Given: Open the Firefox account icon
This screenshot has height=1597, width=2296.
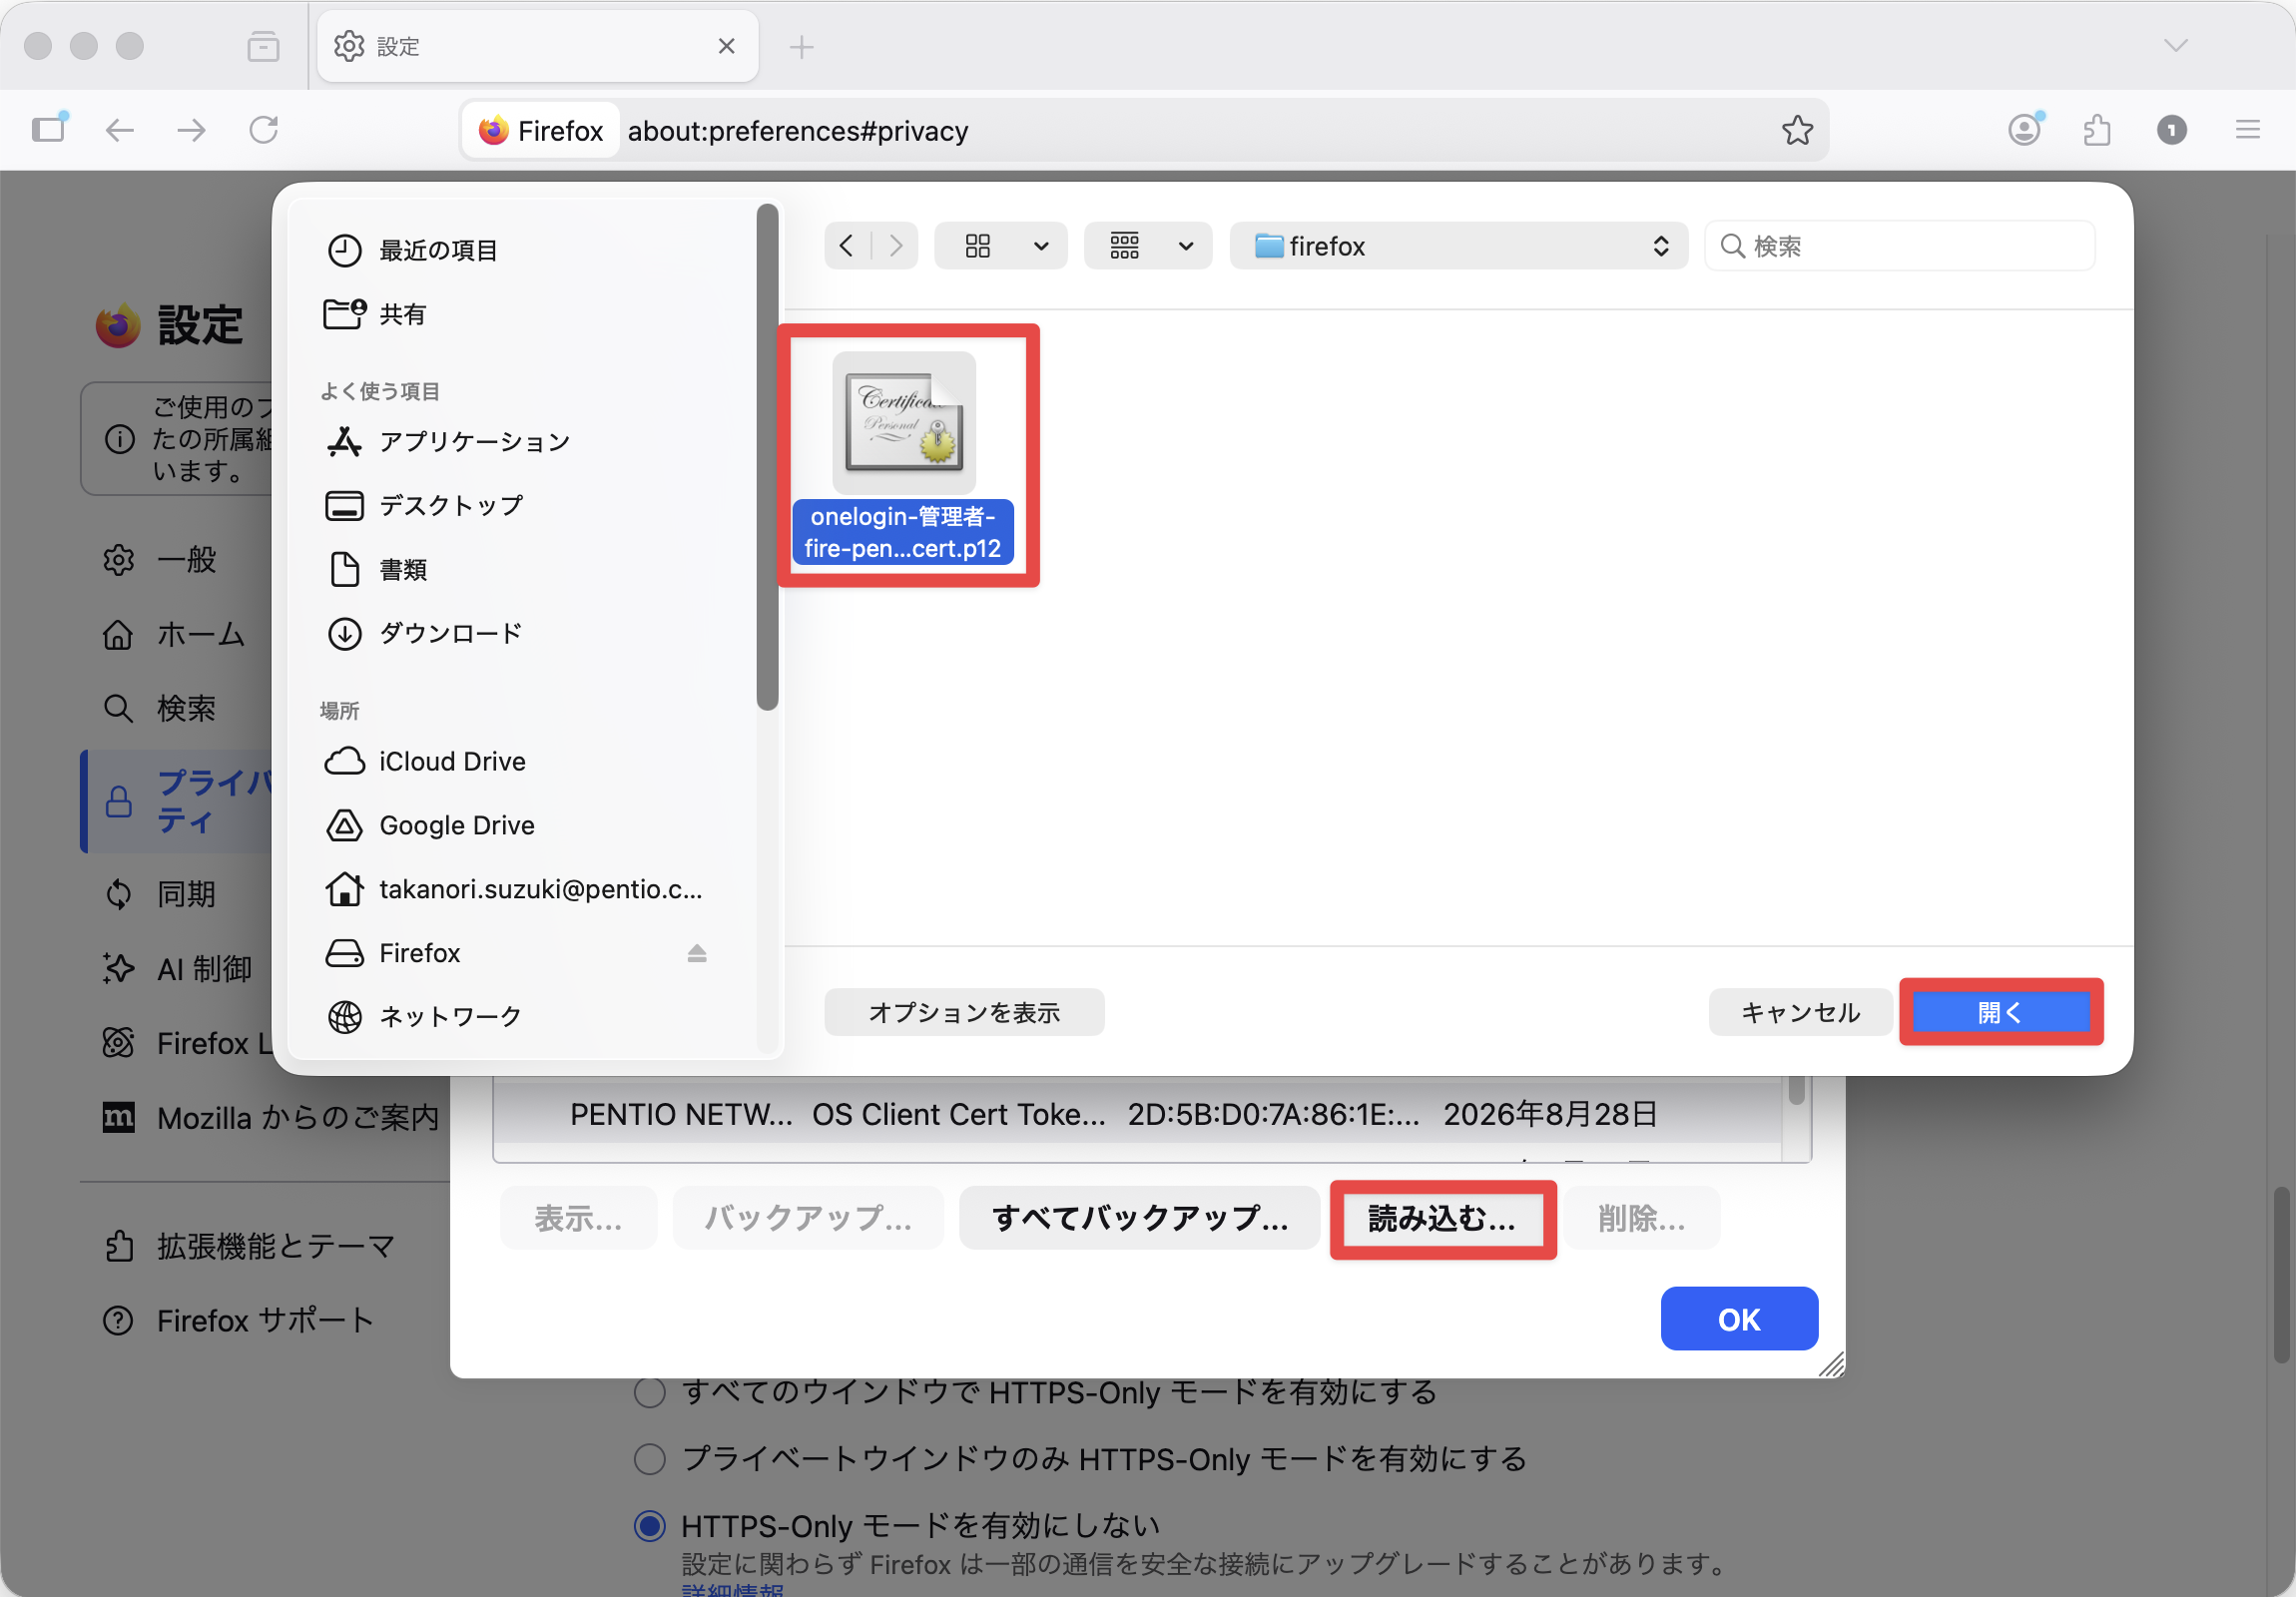Looking at the screenshot, I should tap(2025, 130).
